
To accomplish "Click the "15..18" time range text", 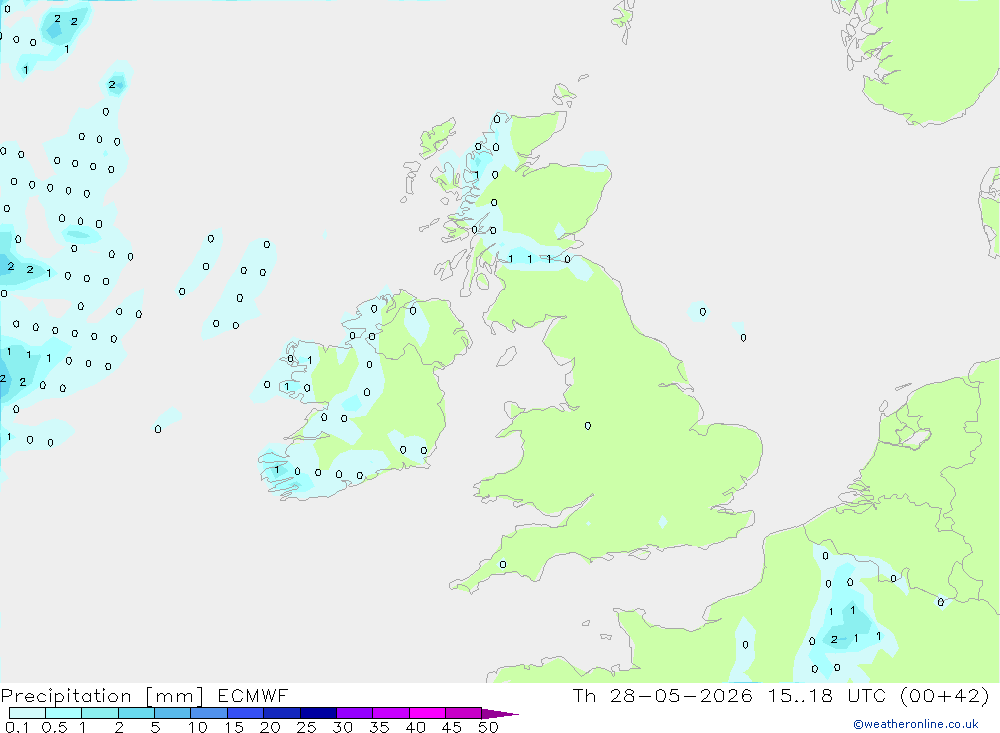I will (800, 695).
